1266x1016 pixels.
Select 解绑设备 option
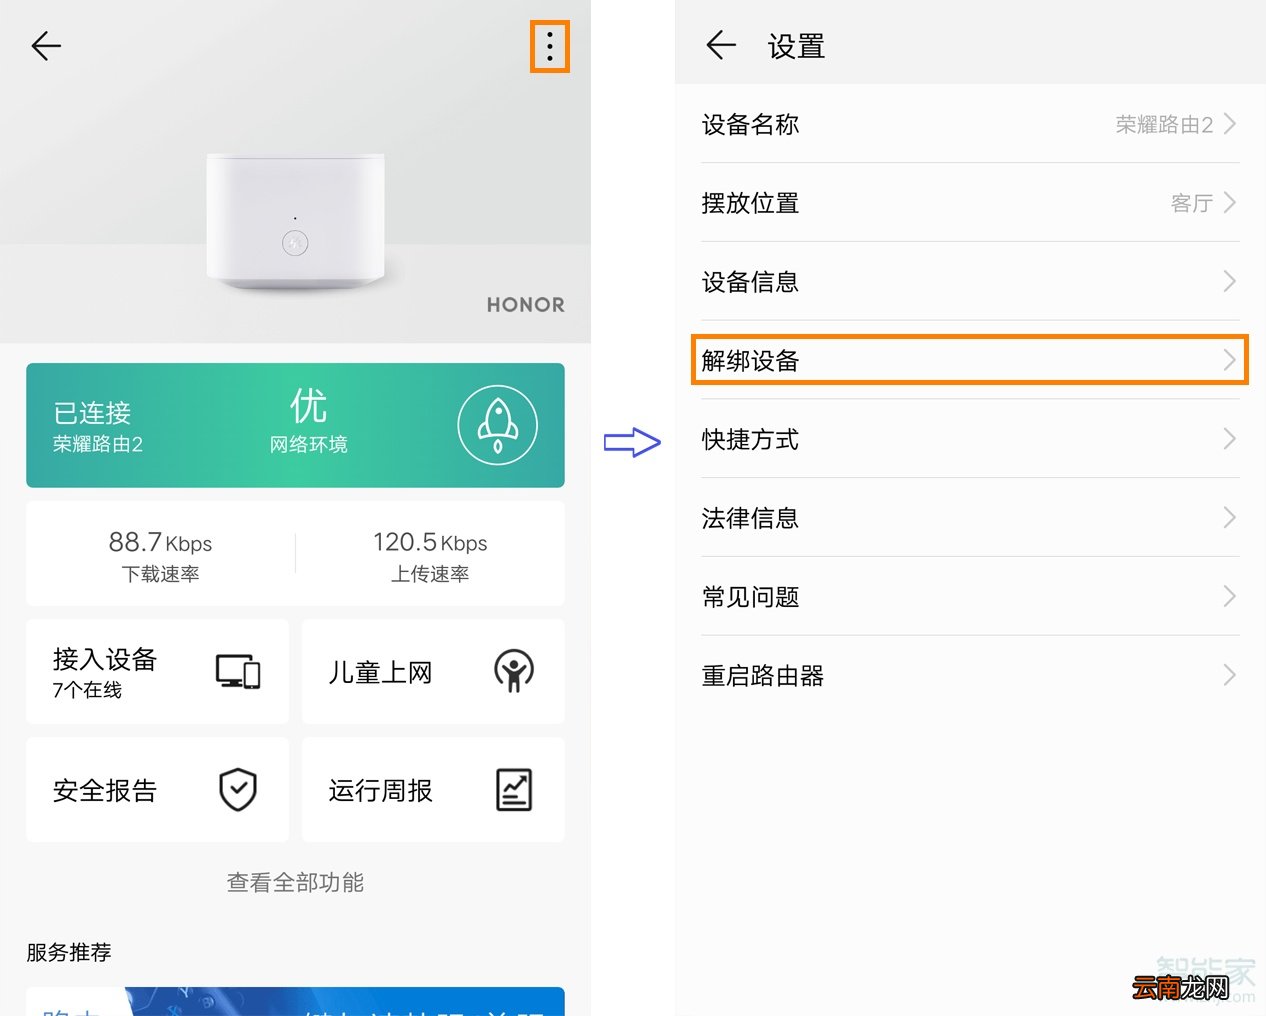[970, 360]
